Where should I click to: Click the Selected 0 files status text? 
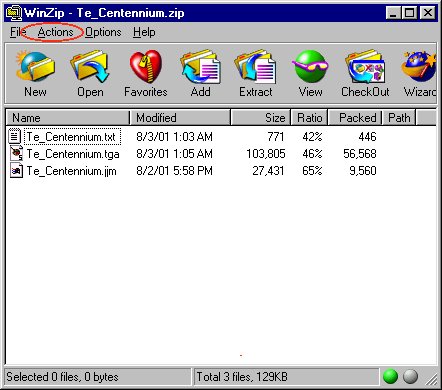pos(62,377)
